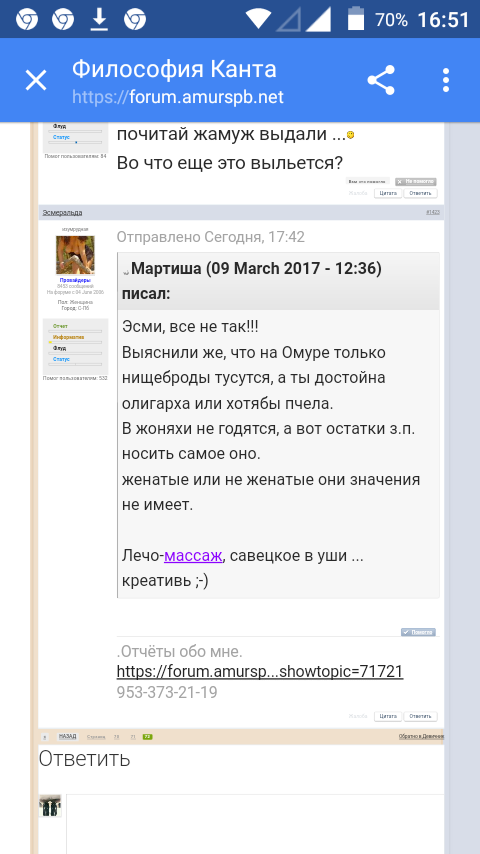The image size is (480, 854).
Task: Click Цитата button under Эсмеральда's post
Action: 388,716
